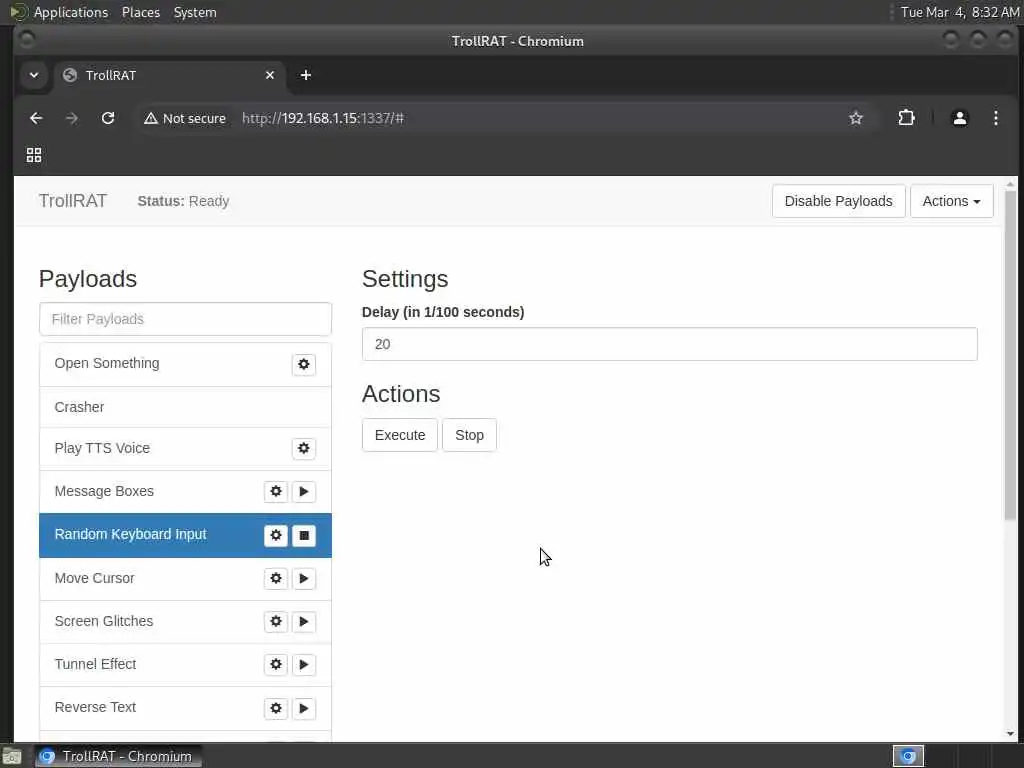Start the Message Boxes payload with play icon
Screen dimensions: 1024x768
click(x=304, y=492)
